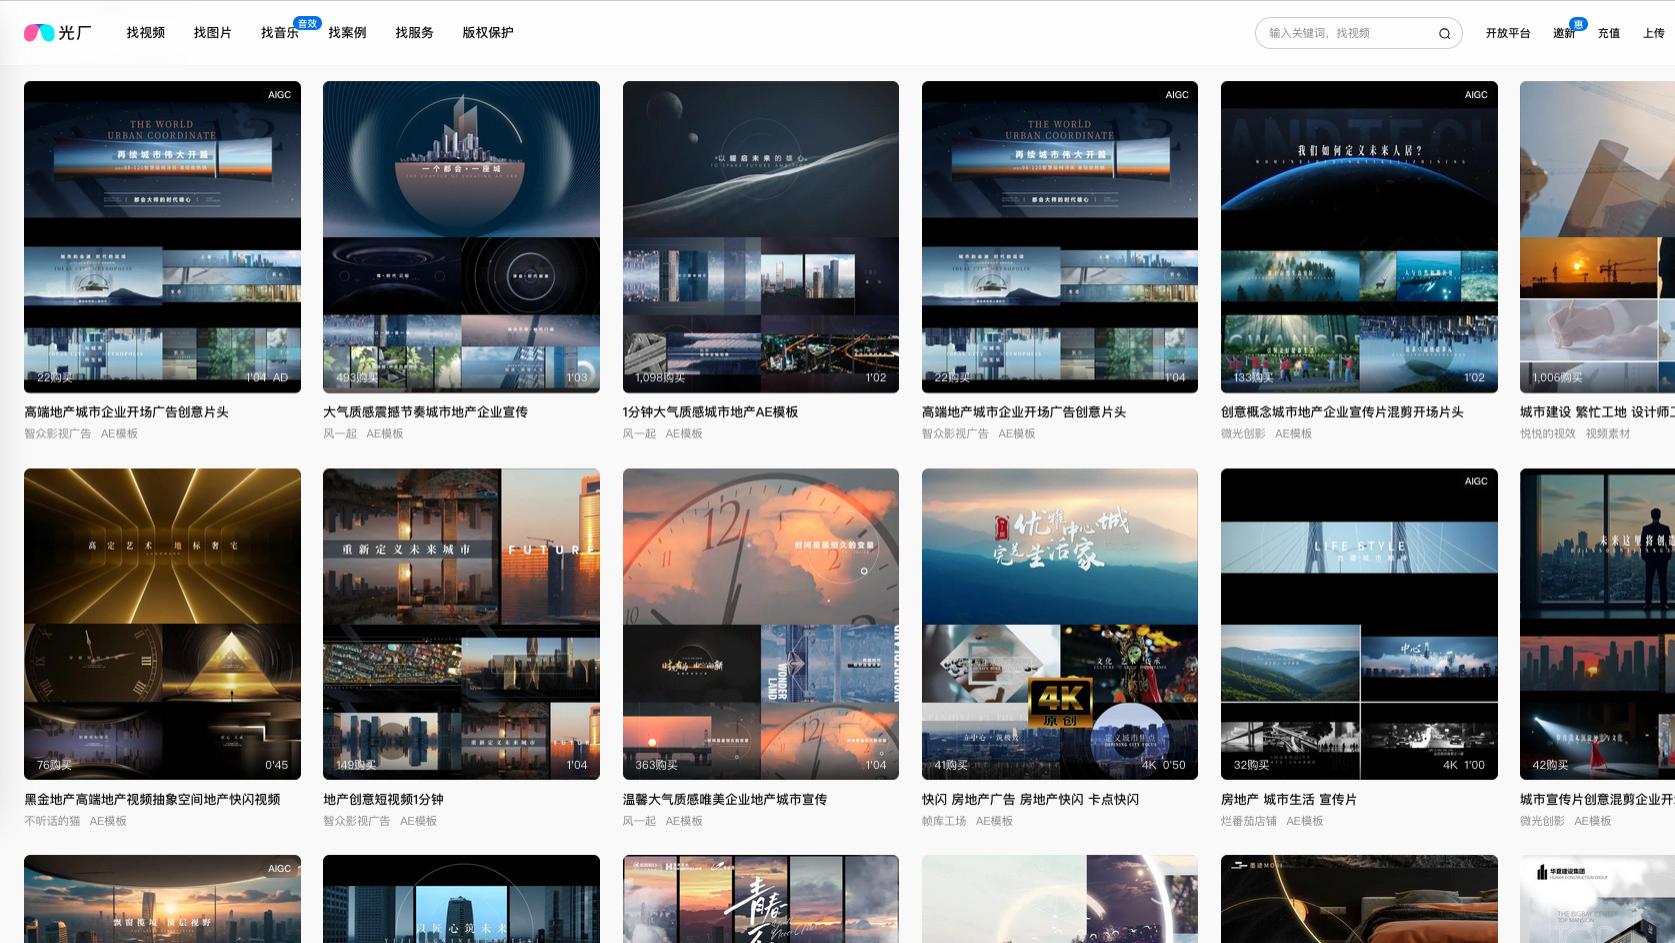This screenshot has height=943, width=1675.
Task: Open the 大气质感震撼节奏城市地产企业宣传 thumbnail
Action: 461,237
